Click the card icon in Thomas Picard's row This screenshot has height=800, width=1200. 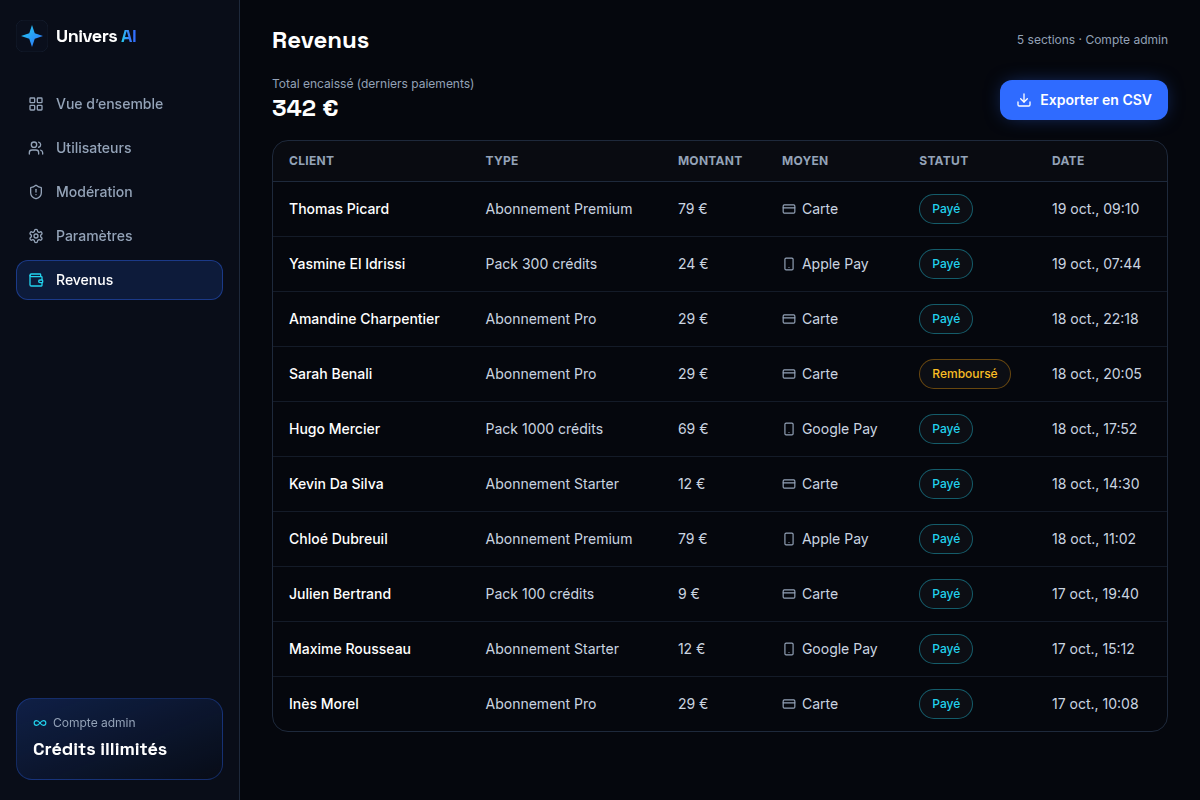pyautogui.click(x=789, y=209)
